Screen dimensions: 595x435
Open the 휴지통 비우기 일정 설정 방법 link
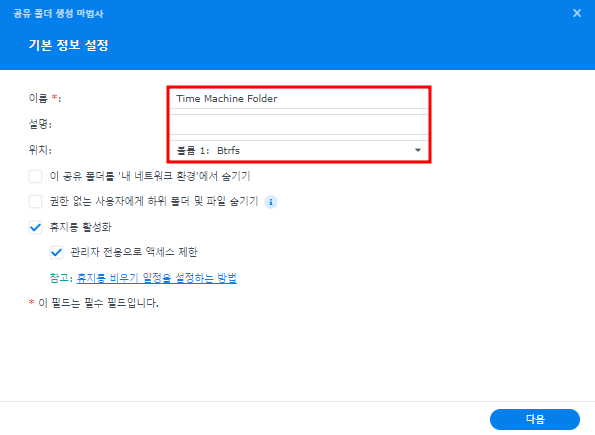[156, 278]
